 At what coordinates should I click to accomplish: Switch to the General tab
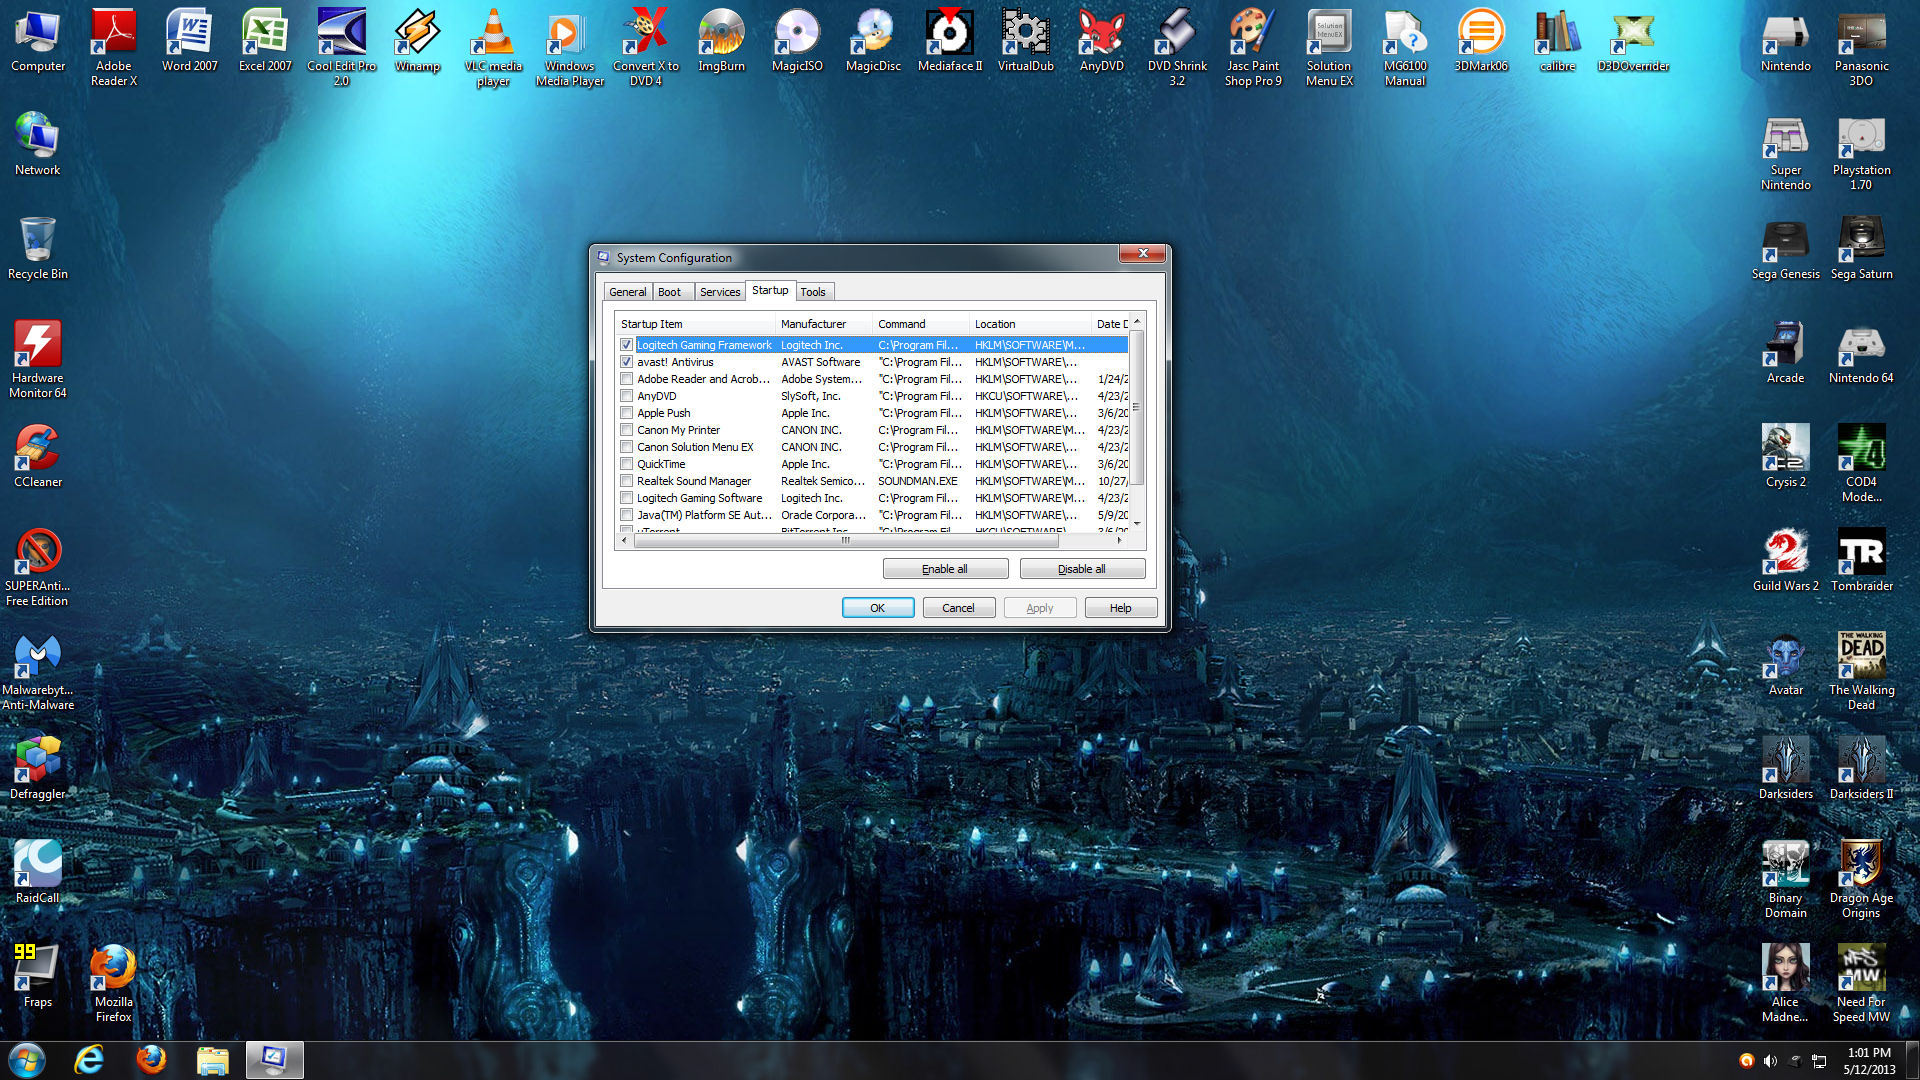click(x=628, y=292)
